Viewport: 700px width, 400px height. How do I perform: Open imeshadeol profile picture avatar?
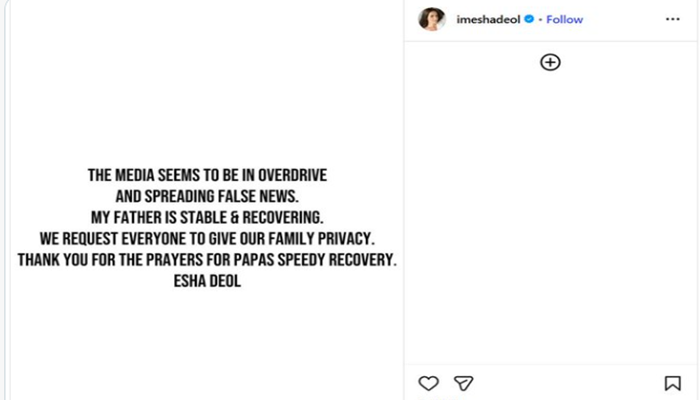(x=432, y=19)
